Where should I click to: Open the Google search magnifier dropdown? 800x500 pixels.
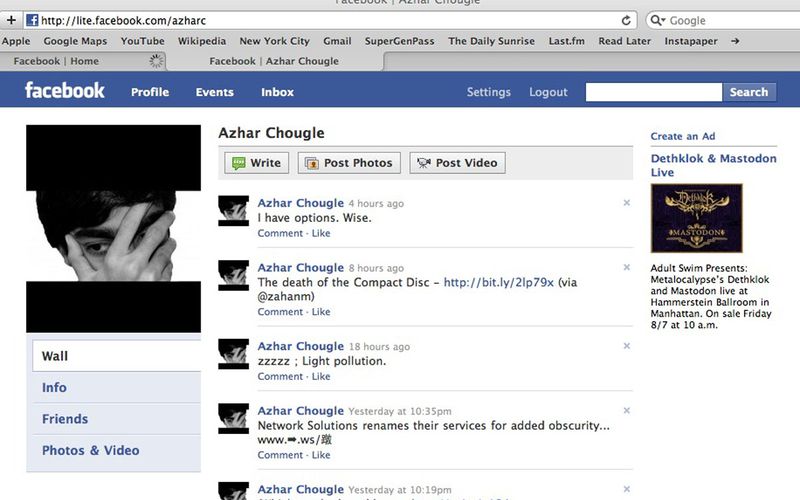point(658,20)
